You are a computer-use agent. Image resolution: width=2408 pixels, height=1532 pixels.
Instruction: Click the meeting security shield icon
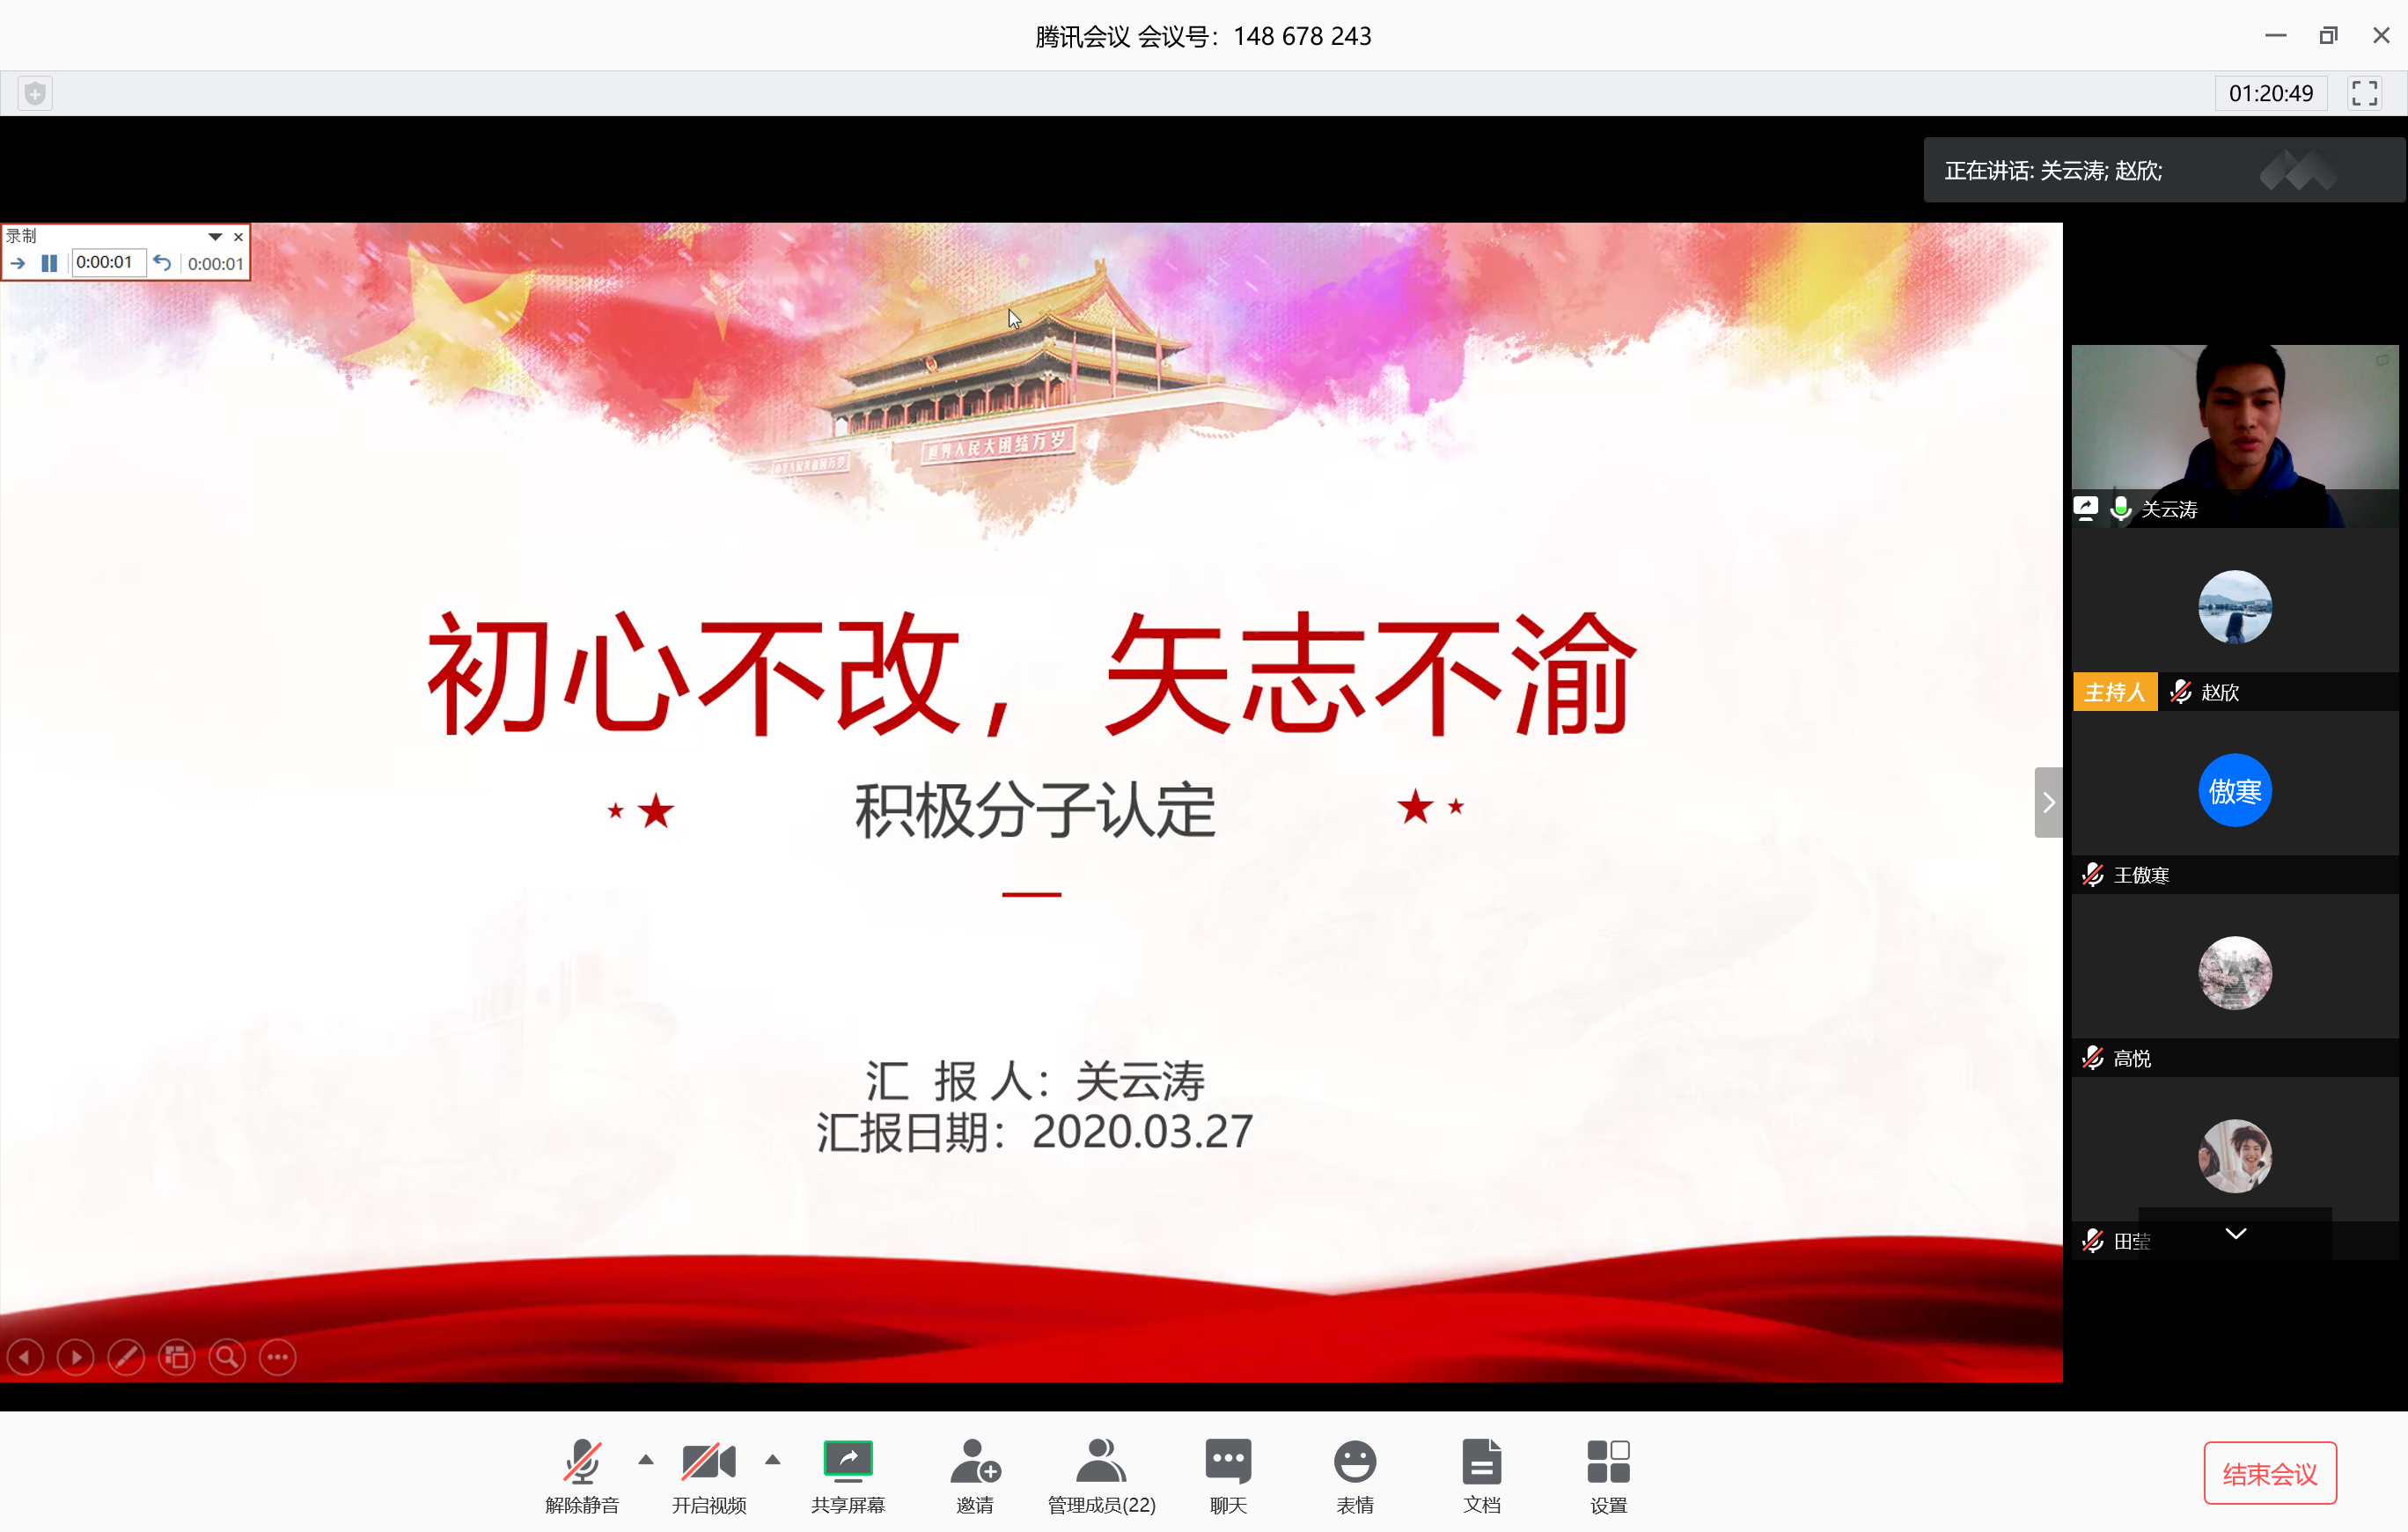(35, 93)
